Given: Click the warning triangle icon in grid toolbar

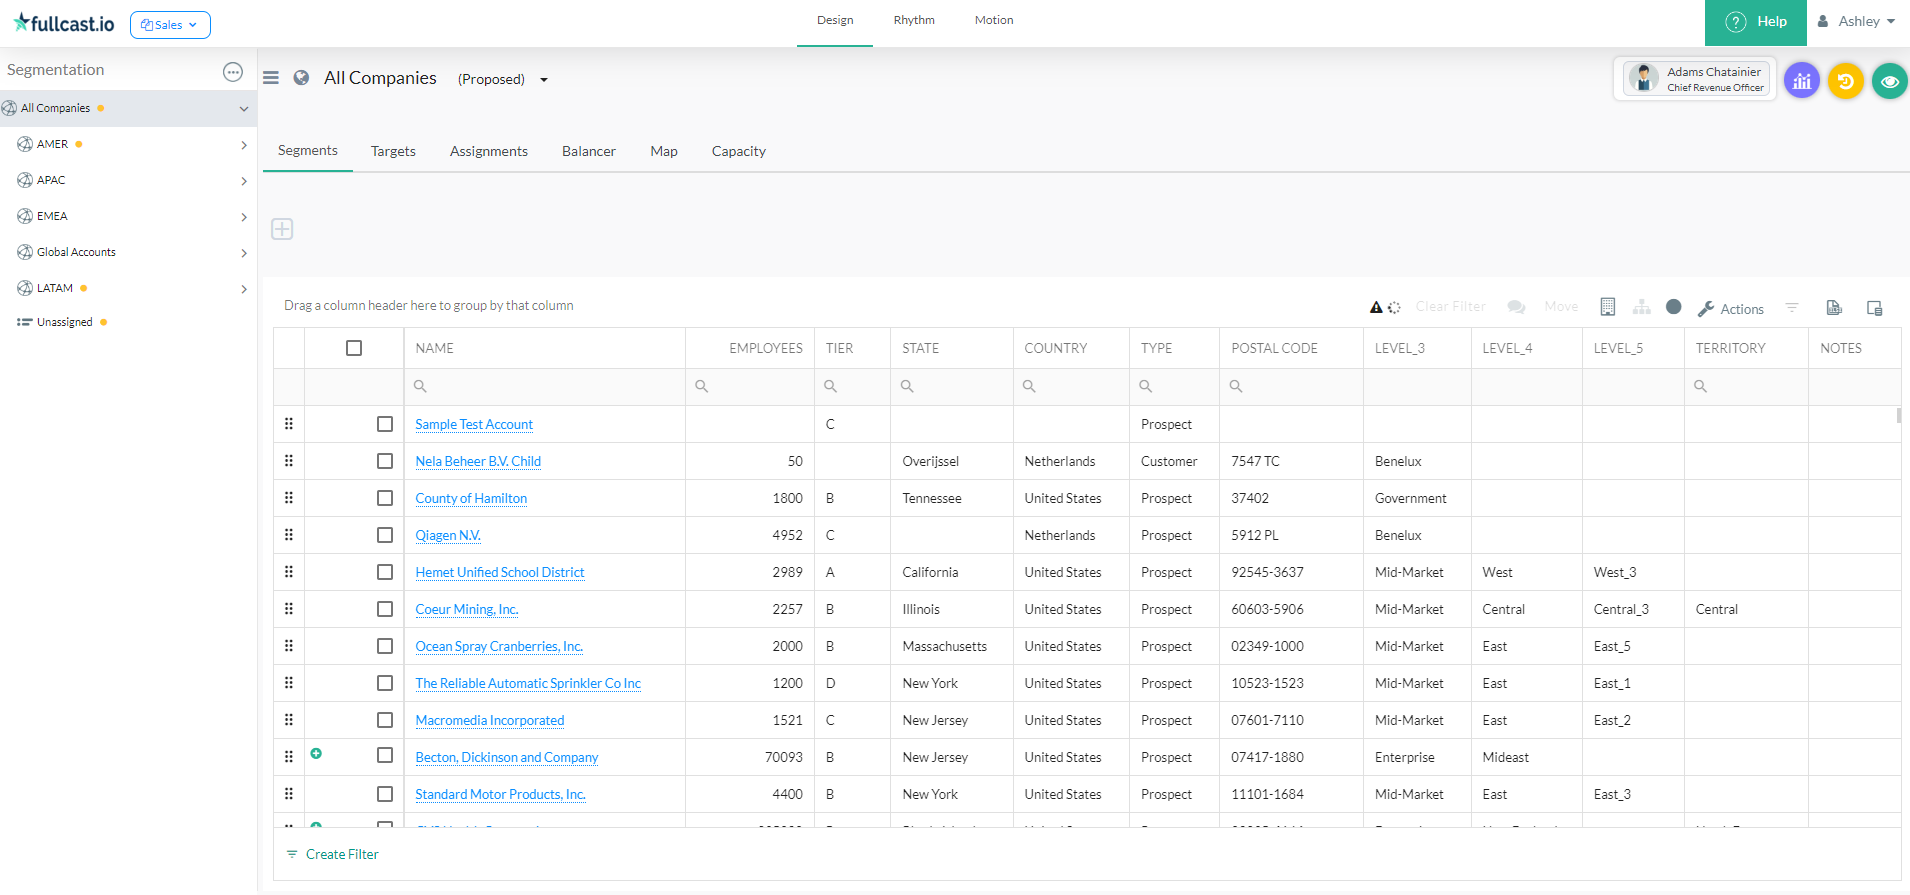Looking at the screenshot, I should coord(1376,308).
